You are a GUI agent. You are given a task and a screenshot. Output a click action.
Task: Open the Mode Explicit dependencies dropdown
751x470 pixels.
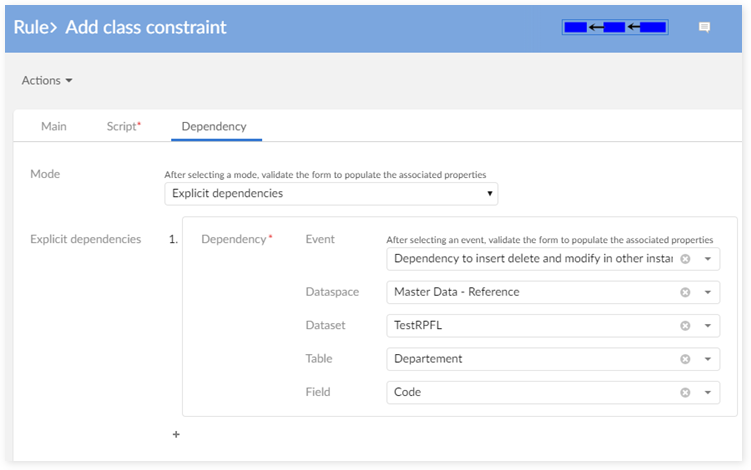[x=331, y=193]
